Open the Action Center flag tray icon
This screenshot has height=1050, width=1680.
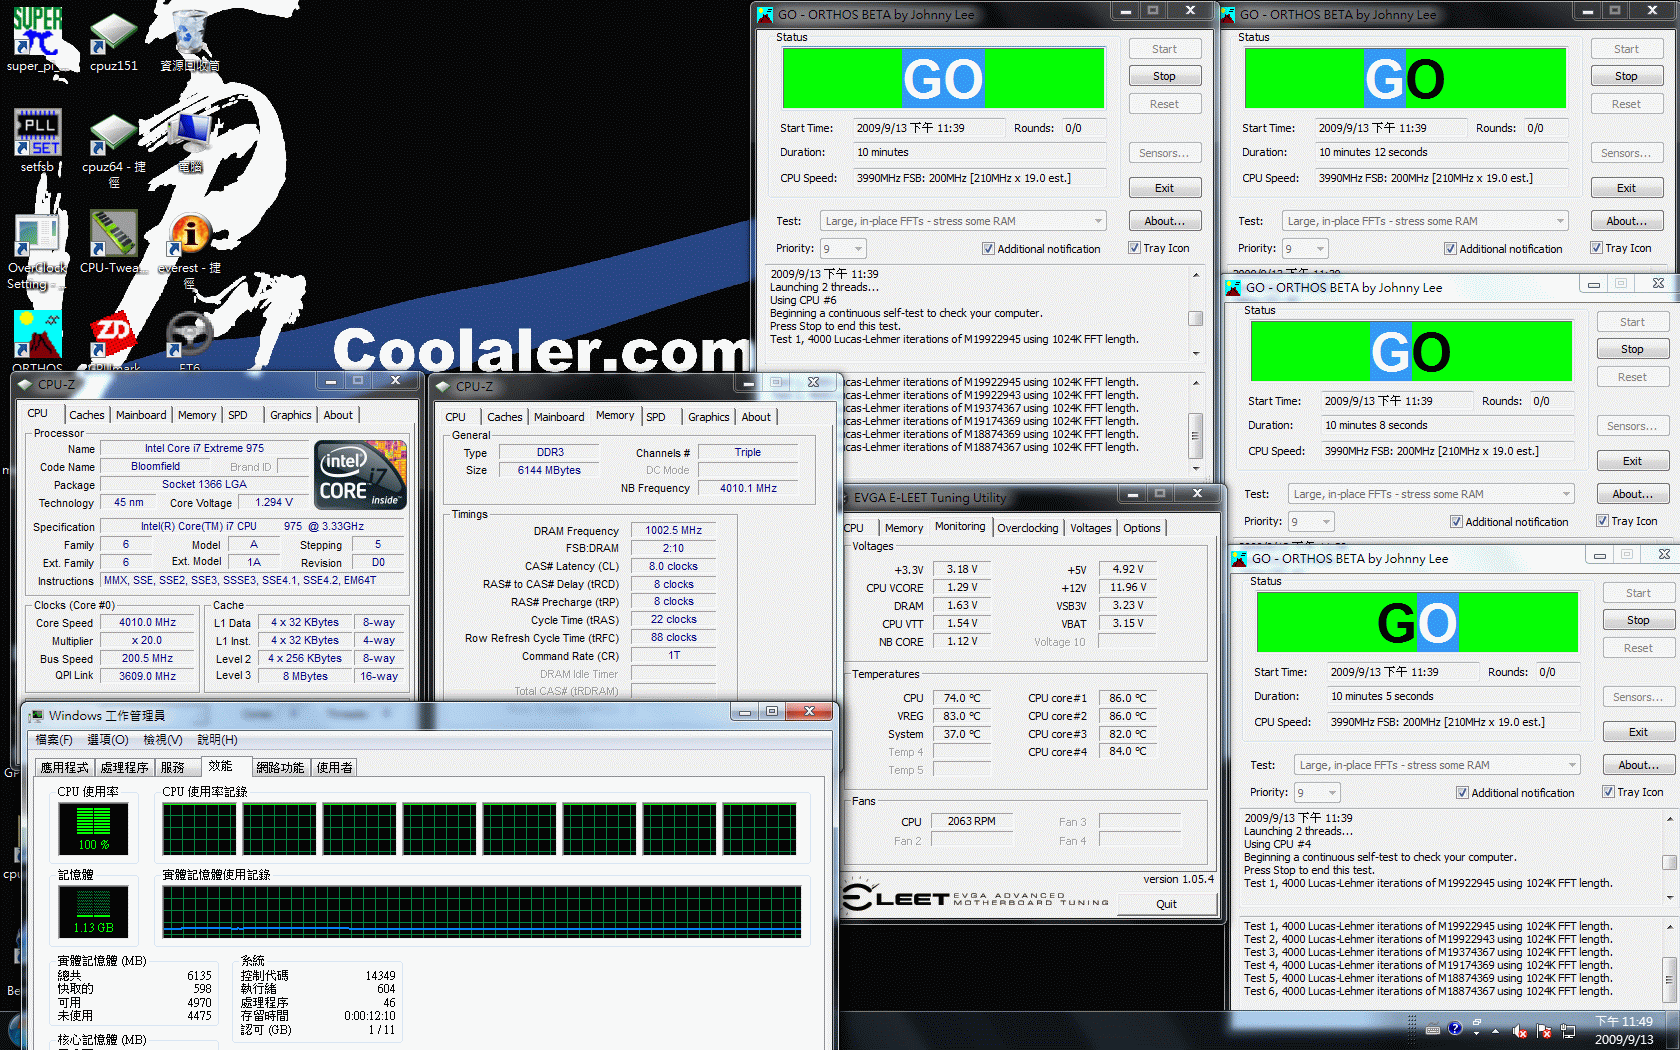(x=1543, y=1031)
